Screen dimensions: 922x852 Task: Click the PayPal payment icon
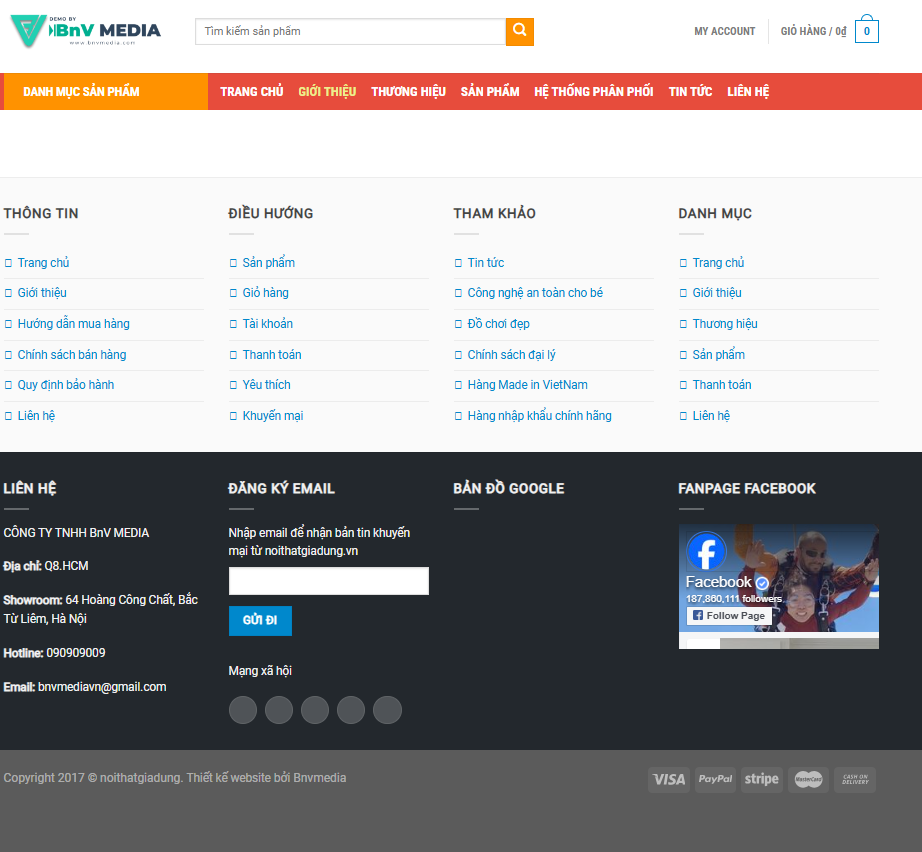click(715, 780)
